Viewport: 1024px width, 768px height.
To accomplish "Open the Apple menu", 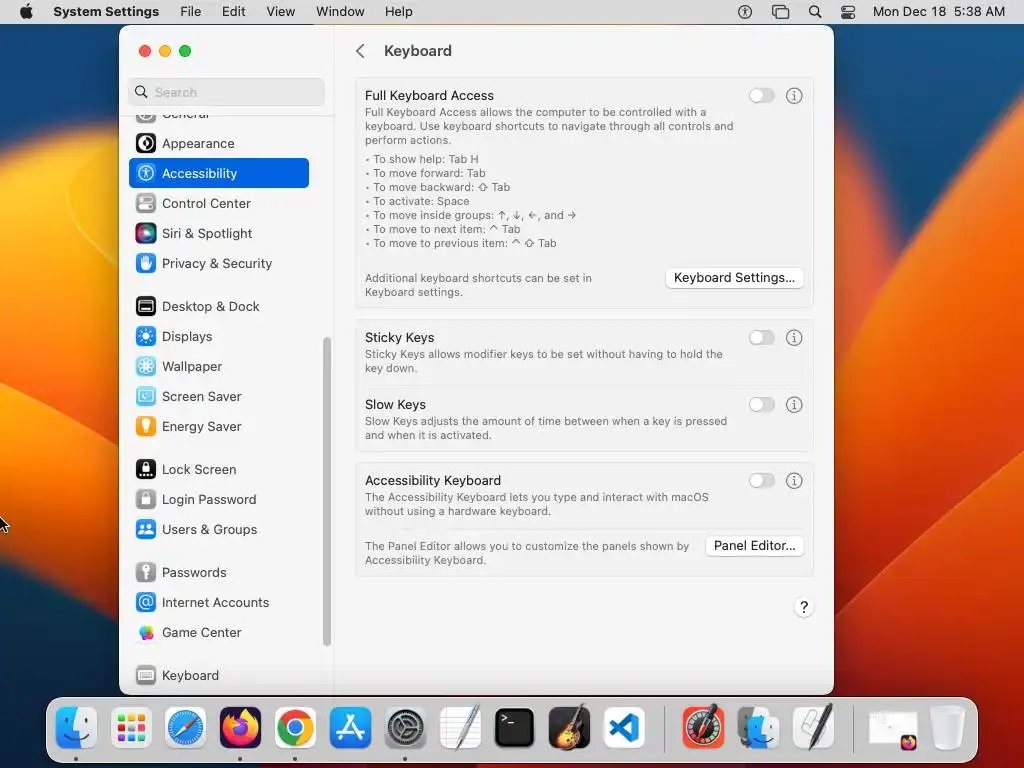I will coord(26,12).
